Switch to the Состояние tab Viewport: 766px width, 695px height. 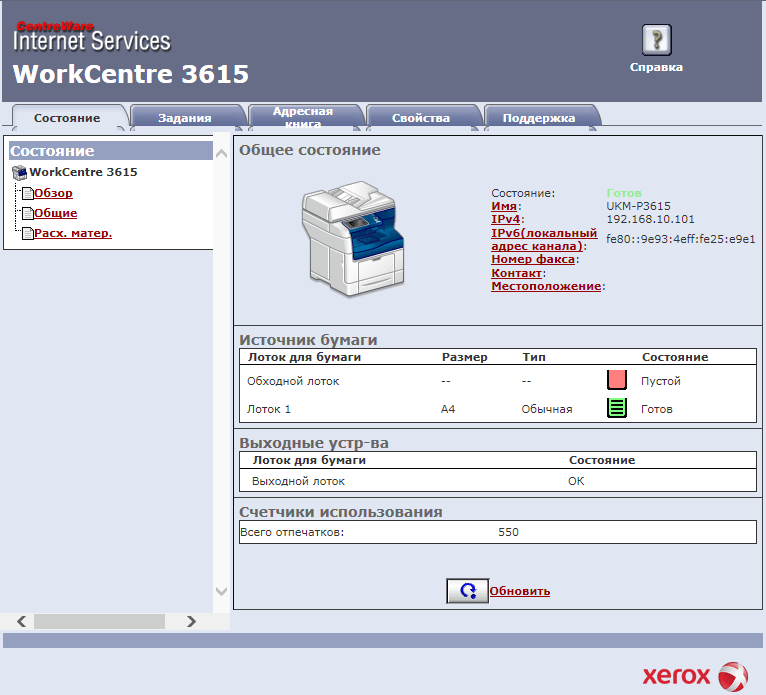click(67, 118)
